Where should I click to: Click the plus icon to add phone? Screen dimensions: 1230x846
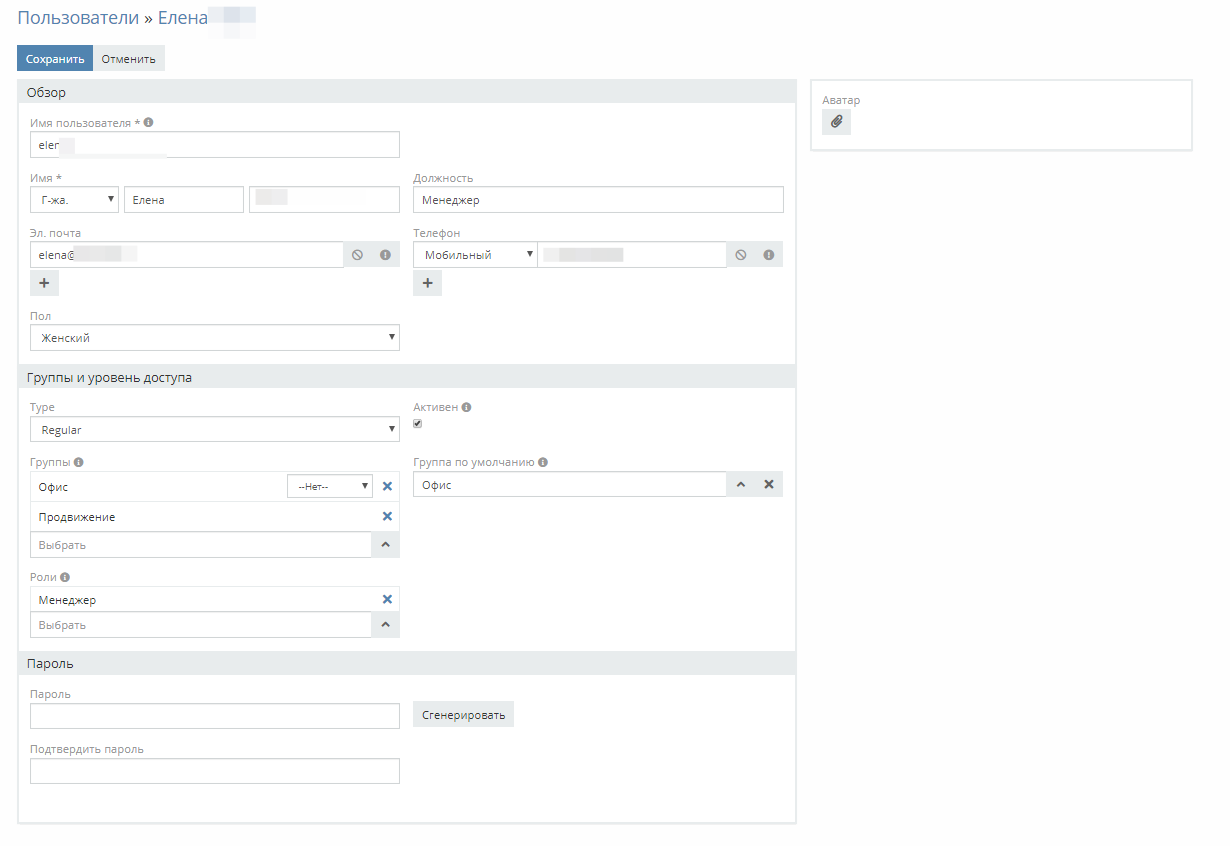click(x=427, y=283)
